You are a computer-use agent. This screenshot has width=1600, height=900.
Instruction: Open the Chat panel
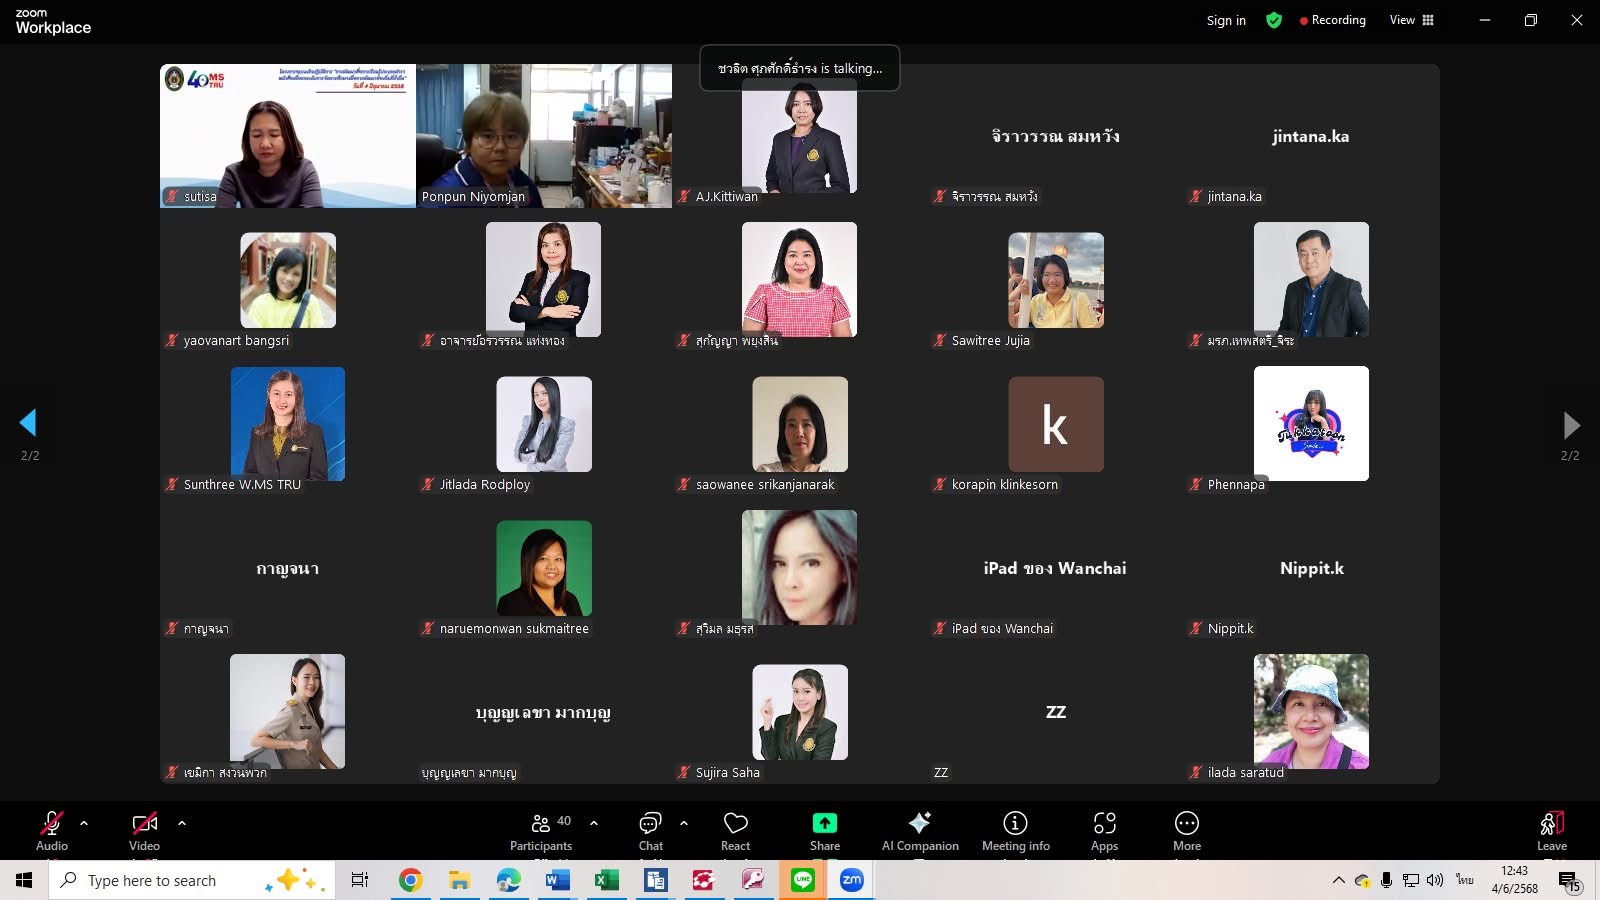(650, 831)
